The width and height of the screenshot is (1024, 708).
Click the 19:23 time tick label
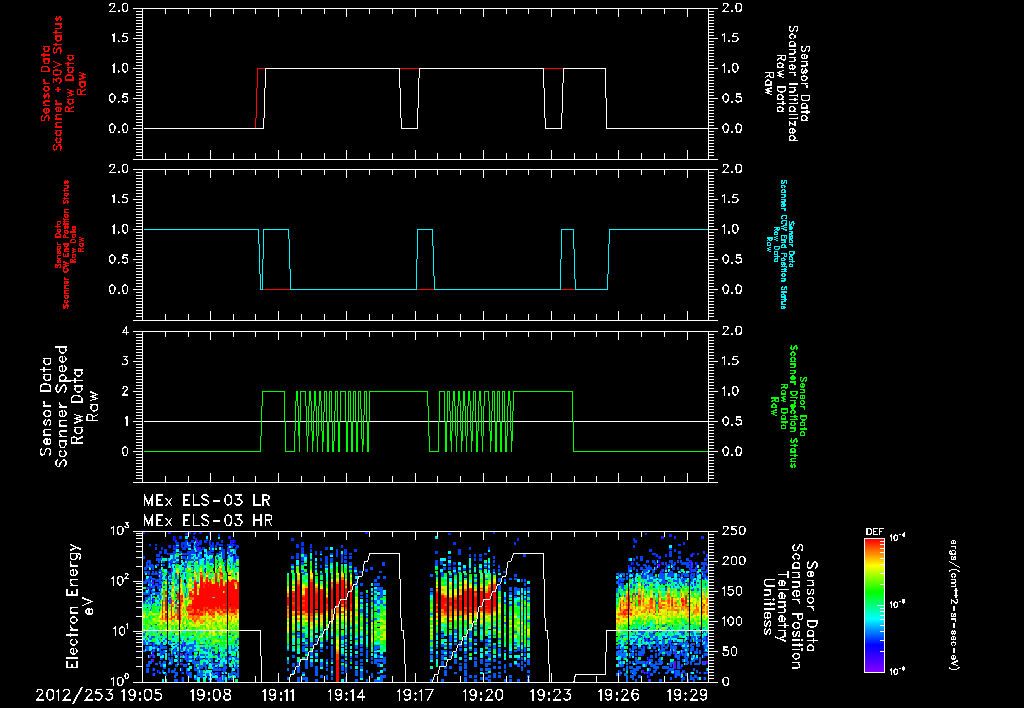coord(551,696)
